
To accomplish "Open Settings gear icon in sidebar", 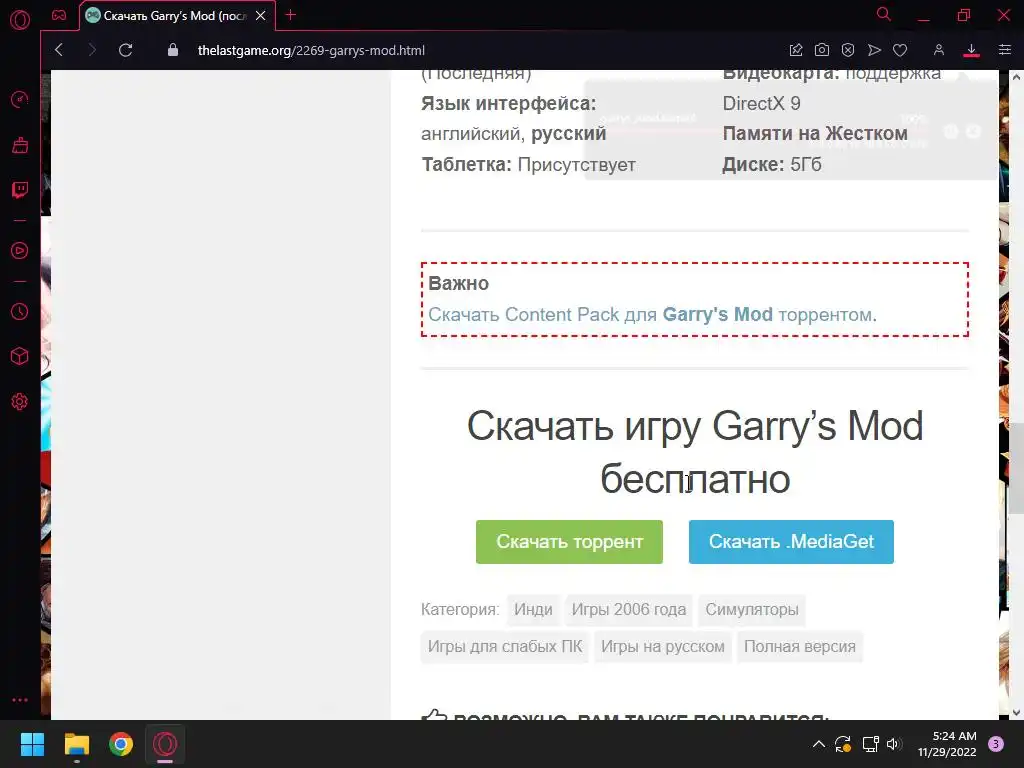I will click(20, 402).
